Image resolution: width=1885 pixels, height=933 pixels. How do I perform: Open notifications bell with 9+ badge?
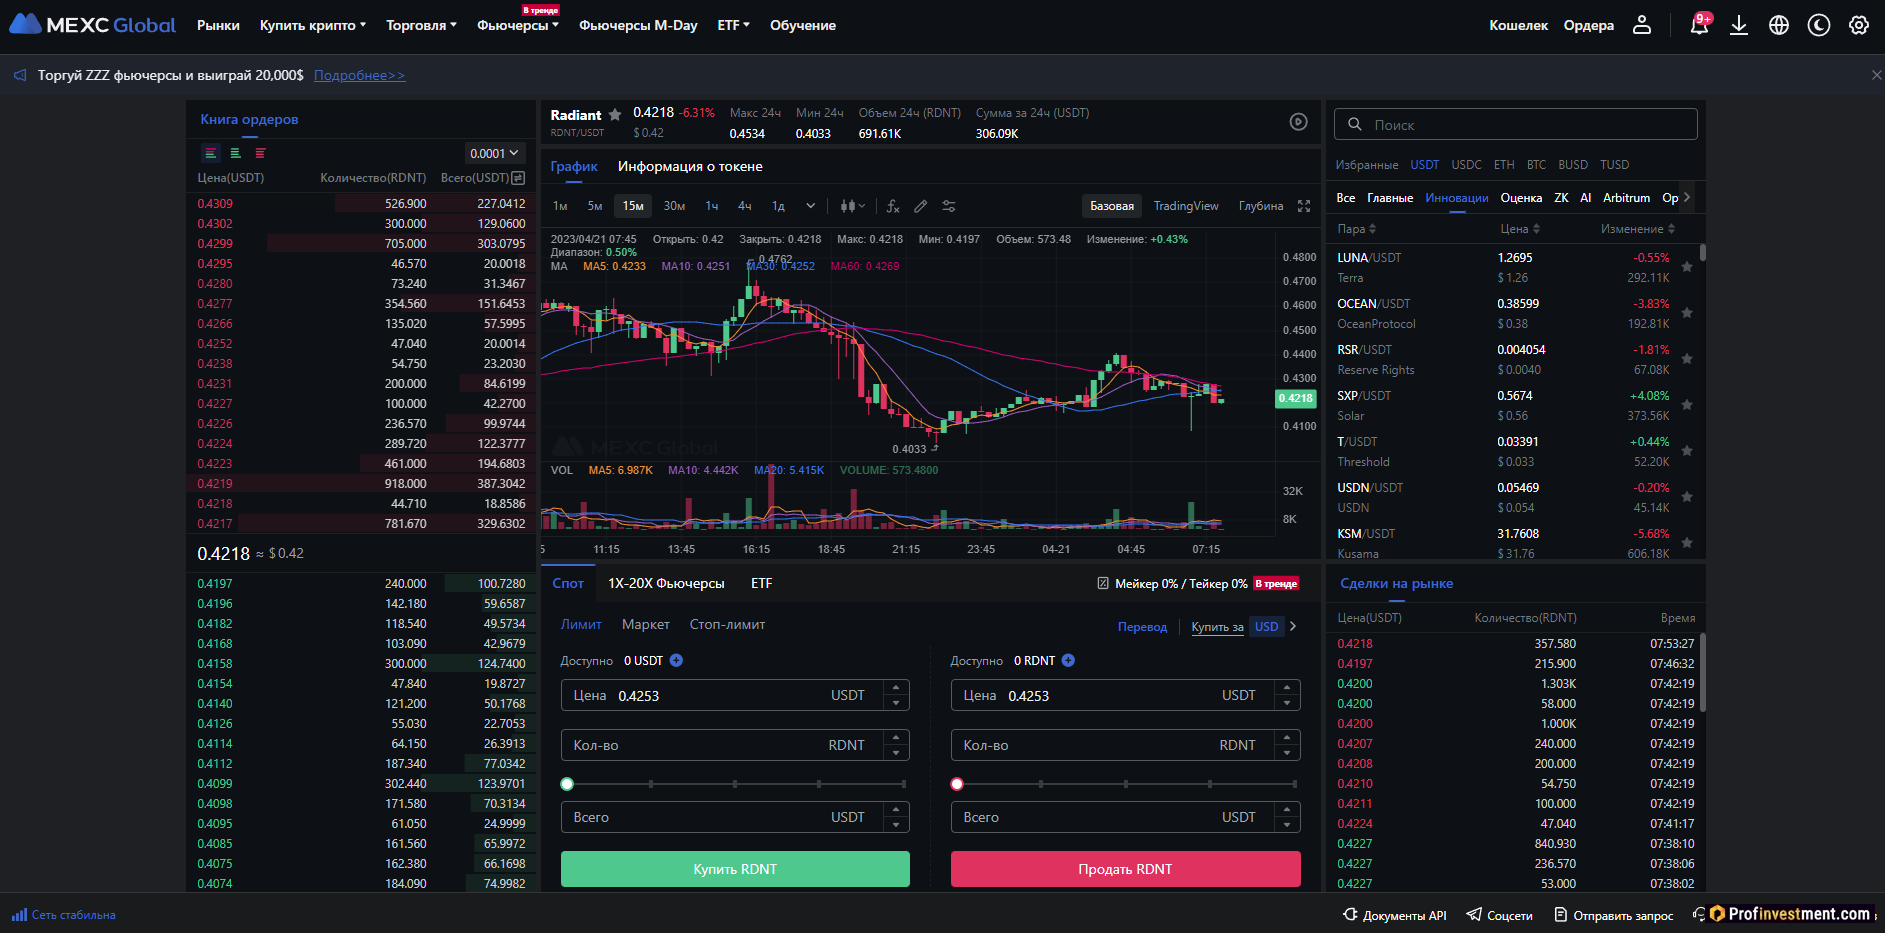1700,25
